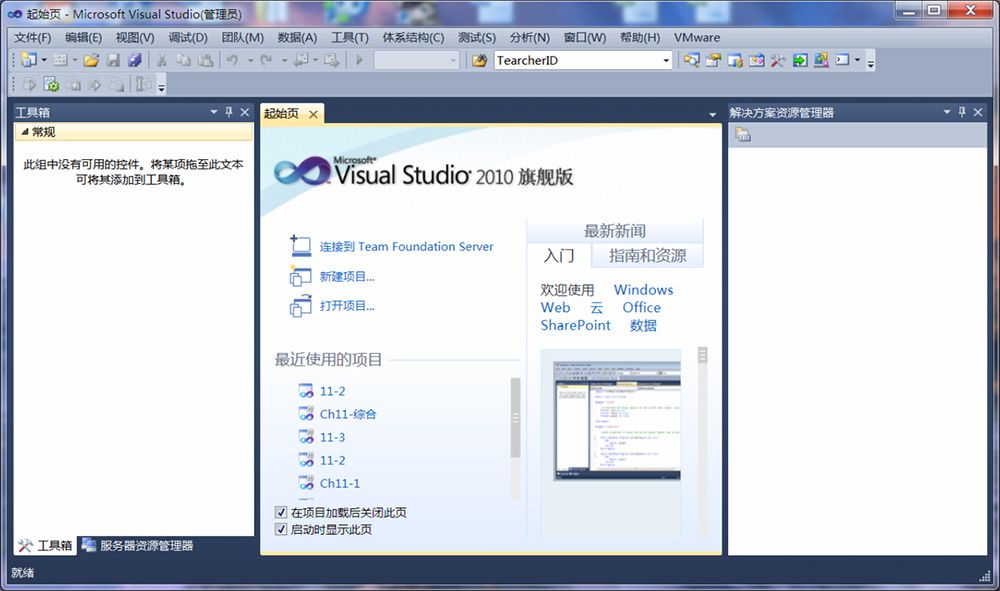Open the New Project dropdown arrow

coord(44,60)
